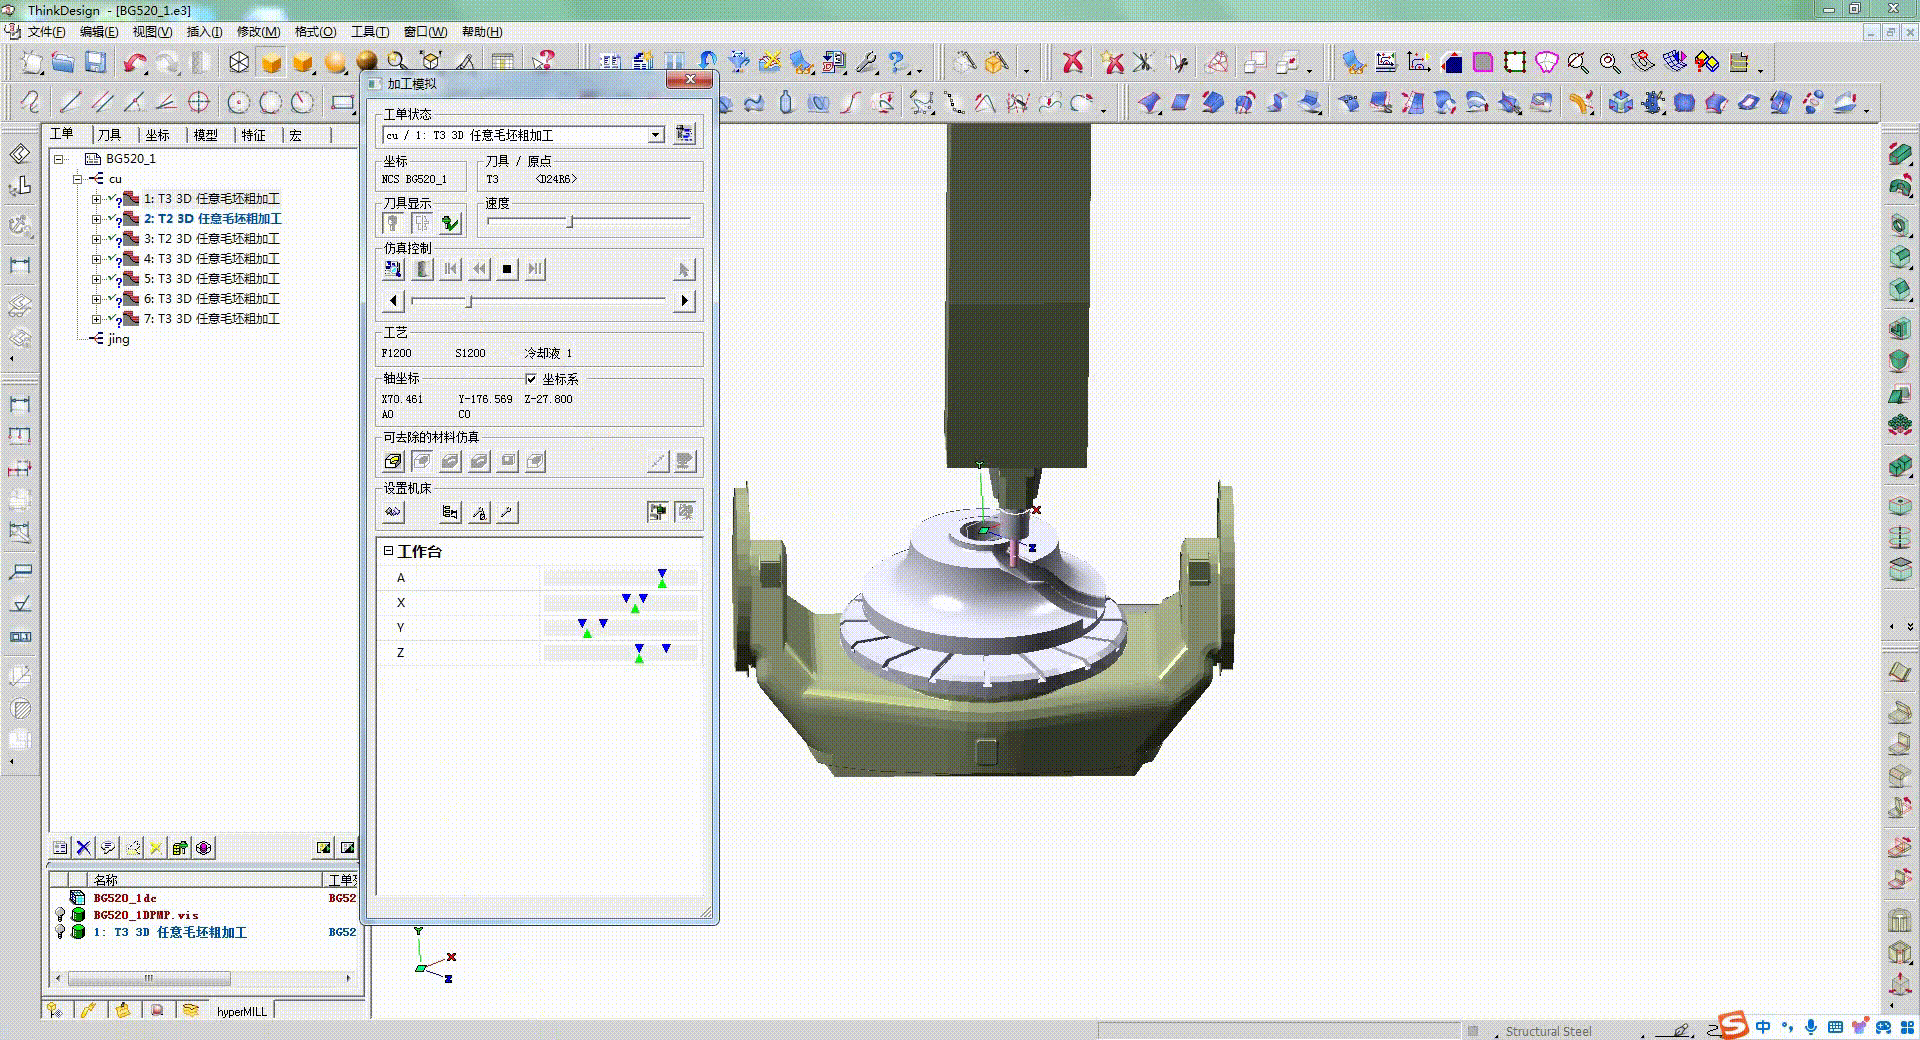Click the cursor pick icon in 仿真控制
This screenshot has height=1040, width=1920.
(x=684, y=269)
